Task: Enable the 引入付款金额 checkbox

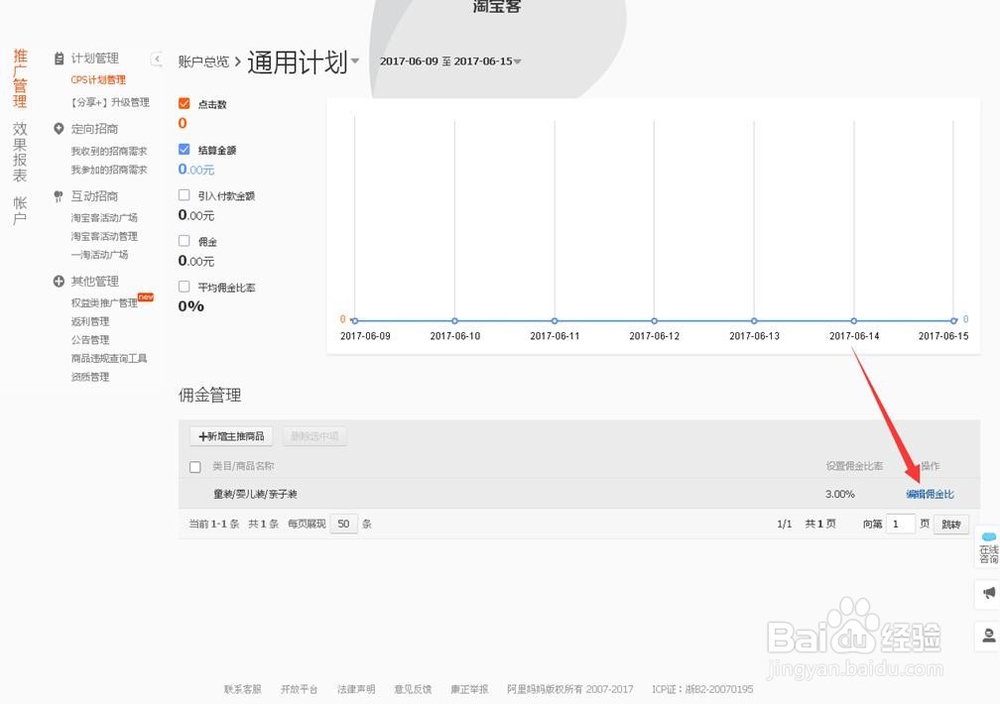Action: point(184,194)
